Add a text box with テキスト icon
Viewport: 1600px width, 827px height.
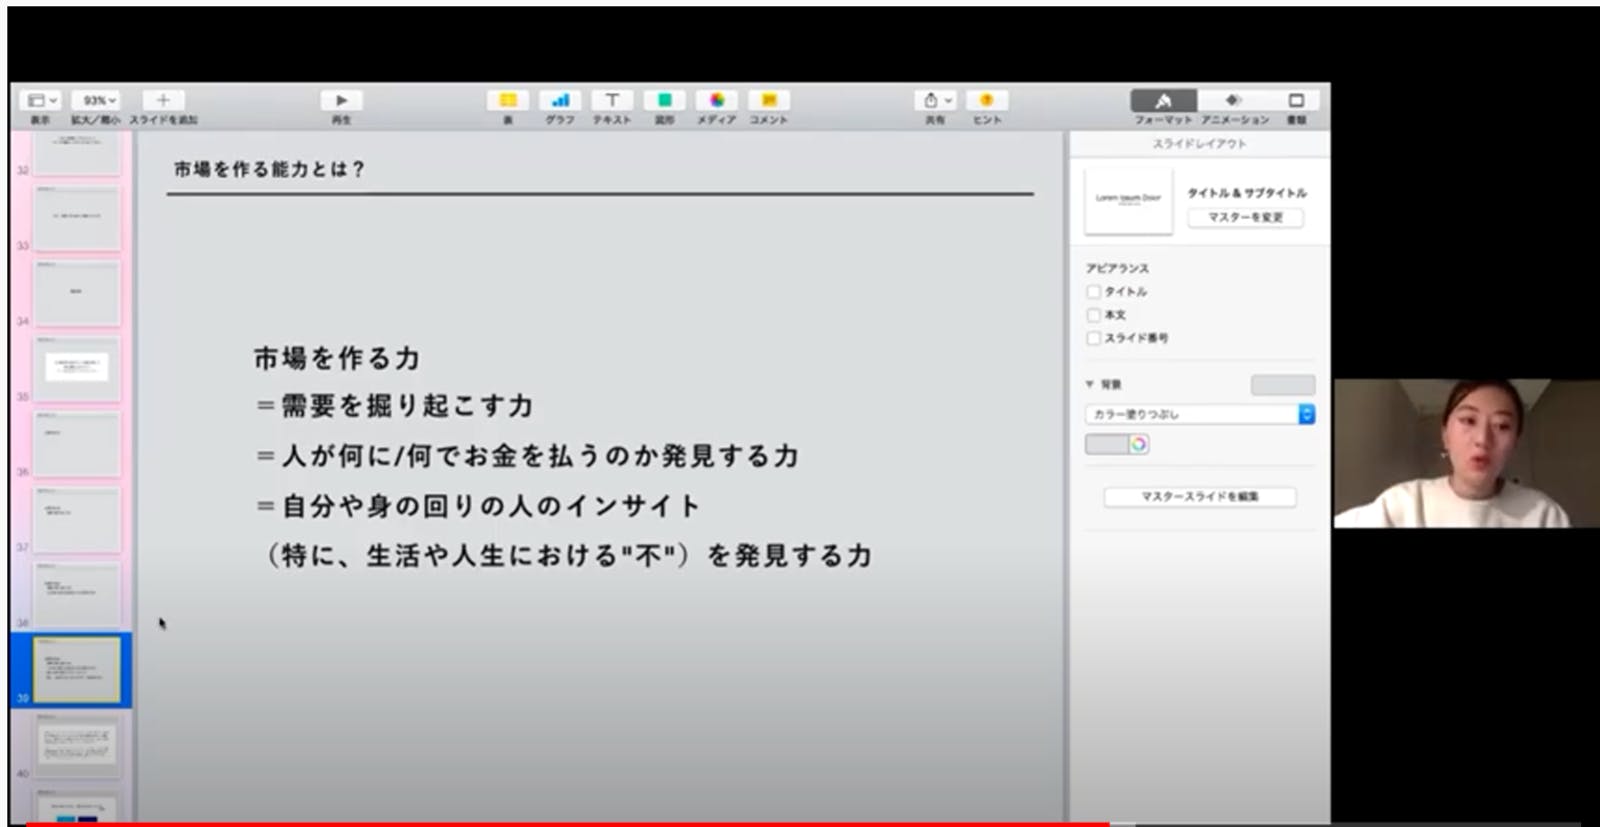[x=612, y=100]
